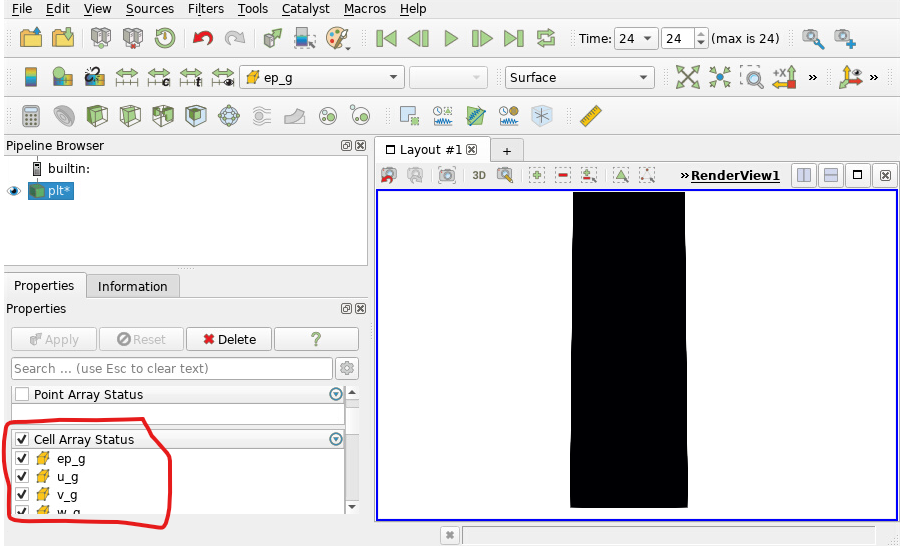Image resolution: width=900 pixels, height=546 pixels.
Task: Uncheck the v_g cell array
Action: (x=22, y=494)
